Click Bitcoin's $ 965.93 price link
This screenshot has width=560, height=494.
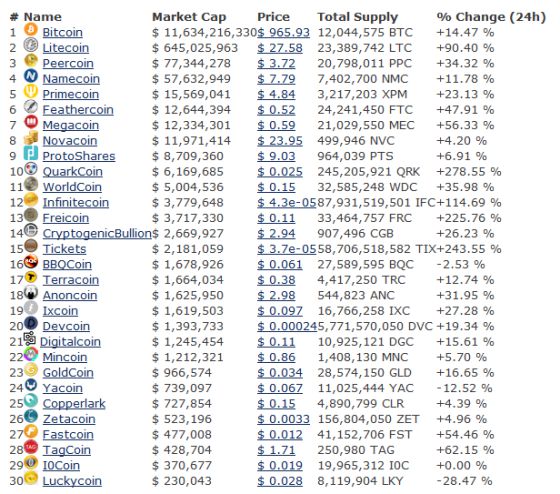coord(284,33)
